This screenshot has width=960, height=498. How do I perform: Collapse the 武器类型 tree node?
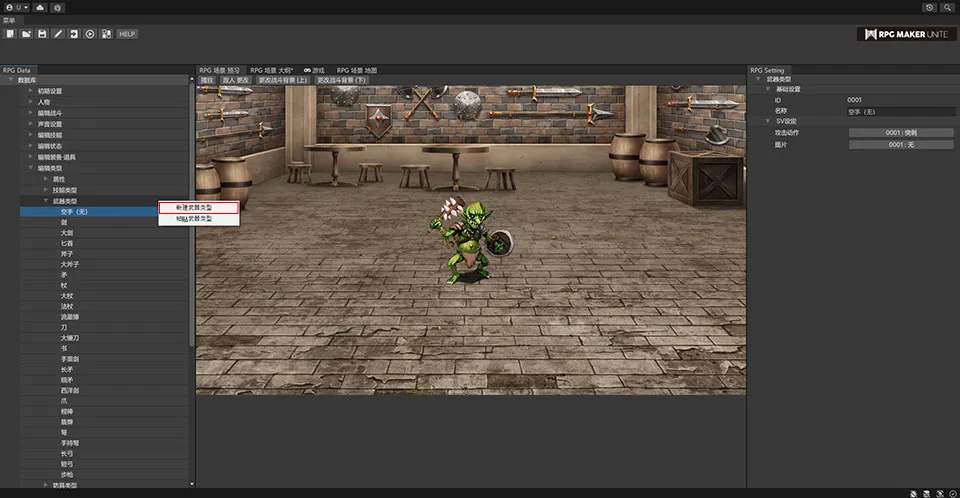(46, 201)
